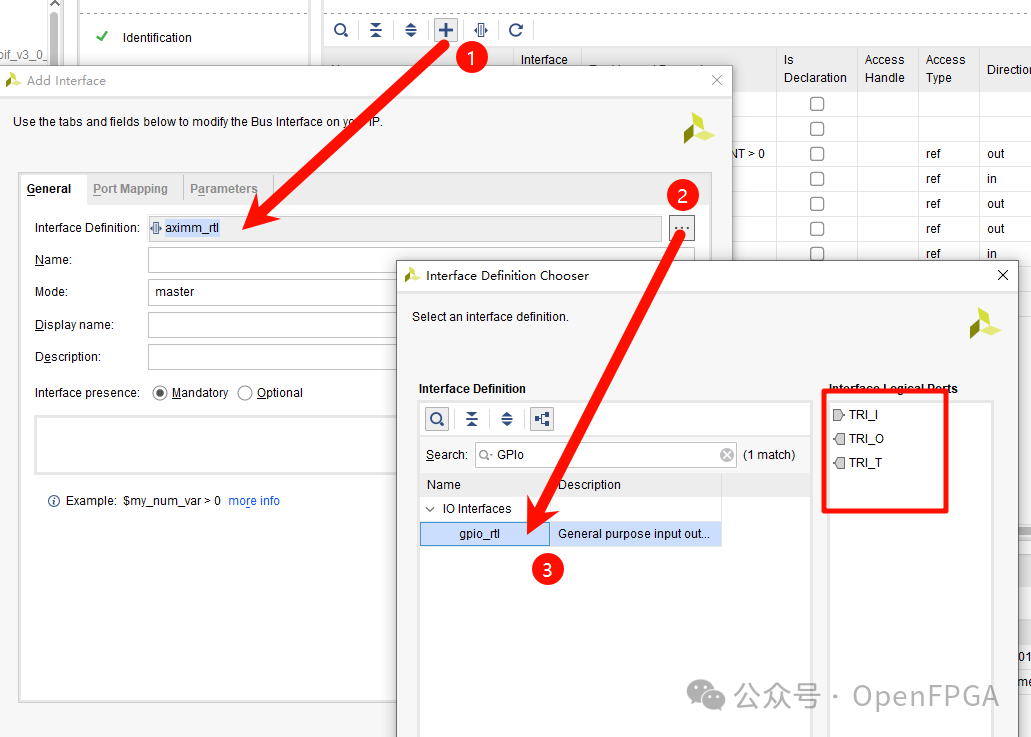Click the Access Handle column header
This screenshot has width=1031, height=737.
(887, 69)
